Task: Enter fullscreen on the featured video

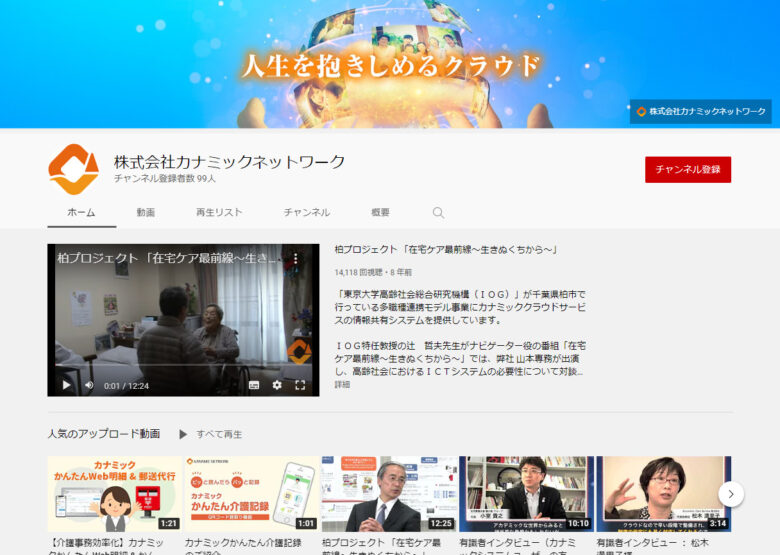Action: tap(300, 385)
